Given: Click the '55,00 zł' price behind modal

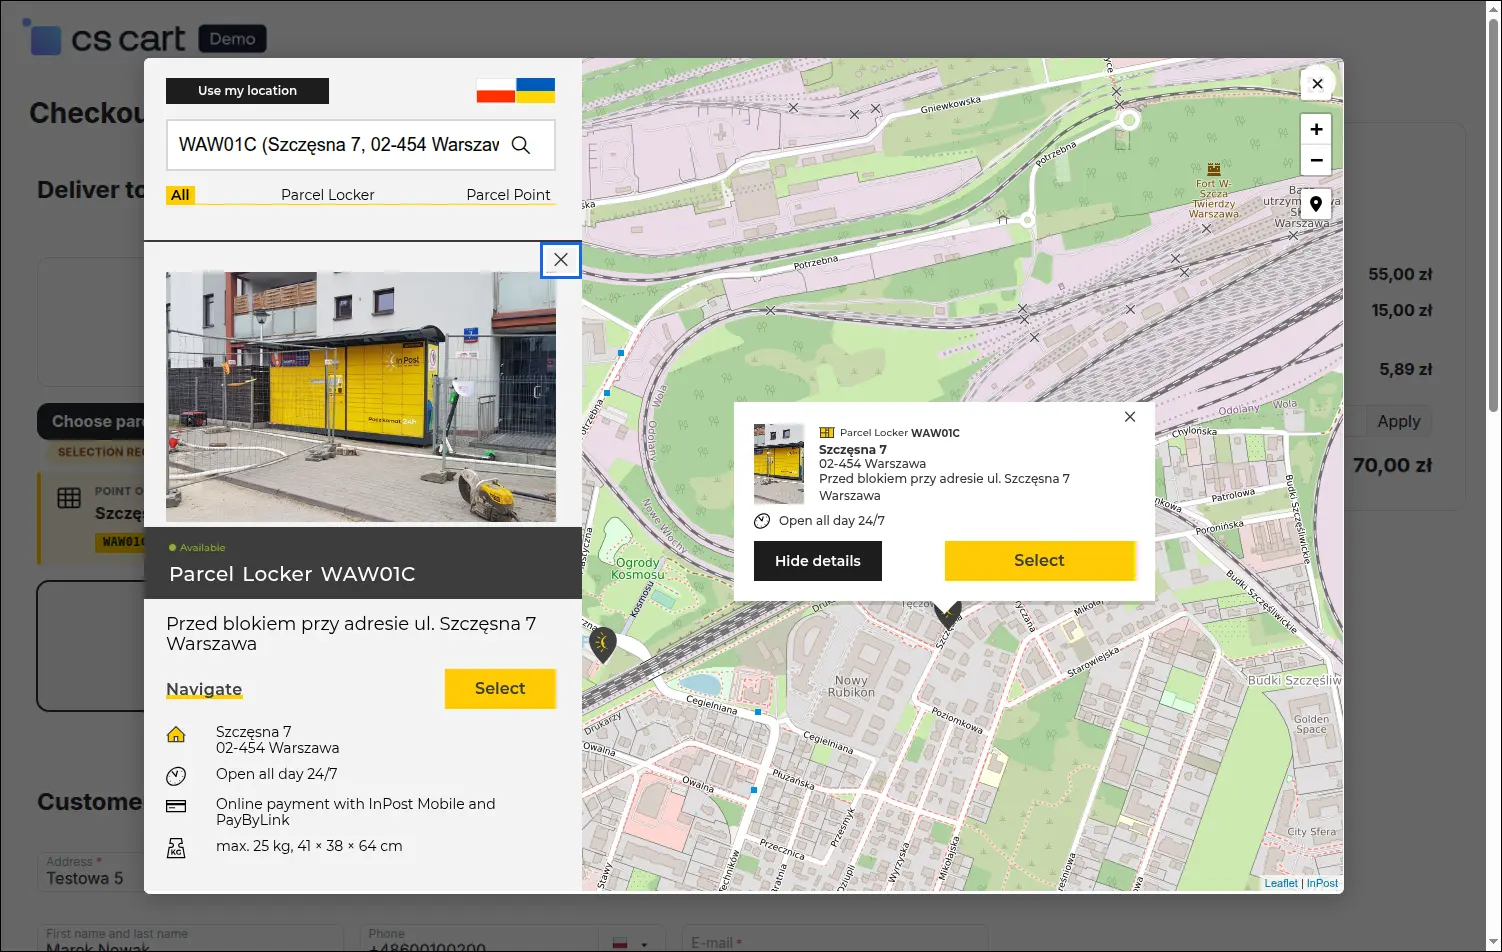Looking at the screenshot, I should (x=1400, y=274).
